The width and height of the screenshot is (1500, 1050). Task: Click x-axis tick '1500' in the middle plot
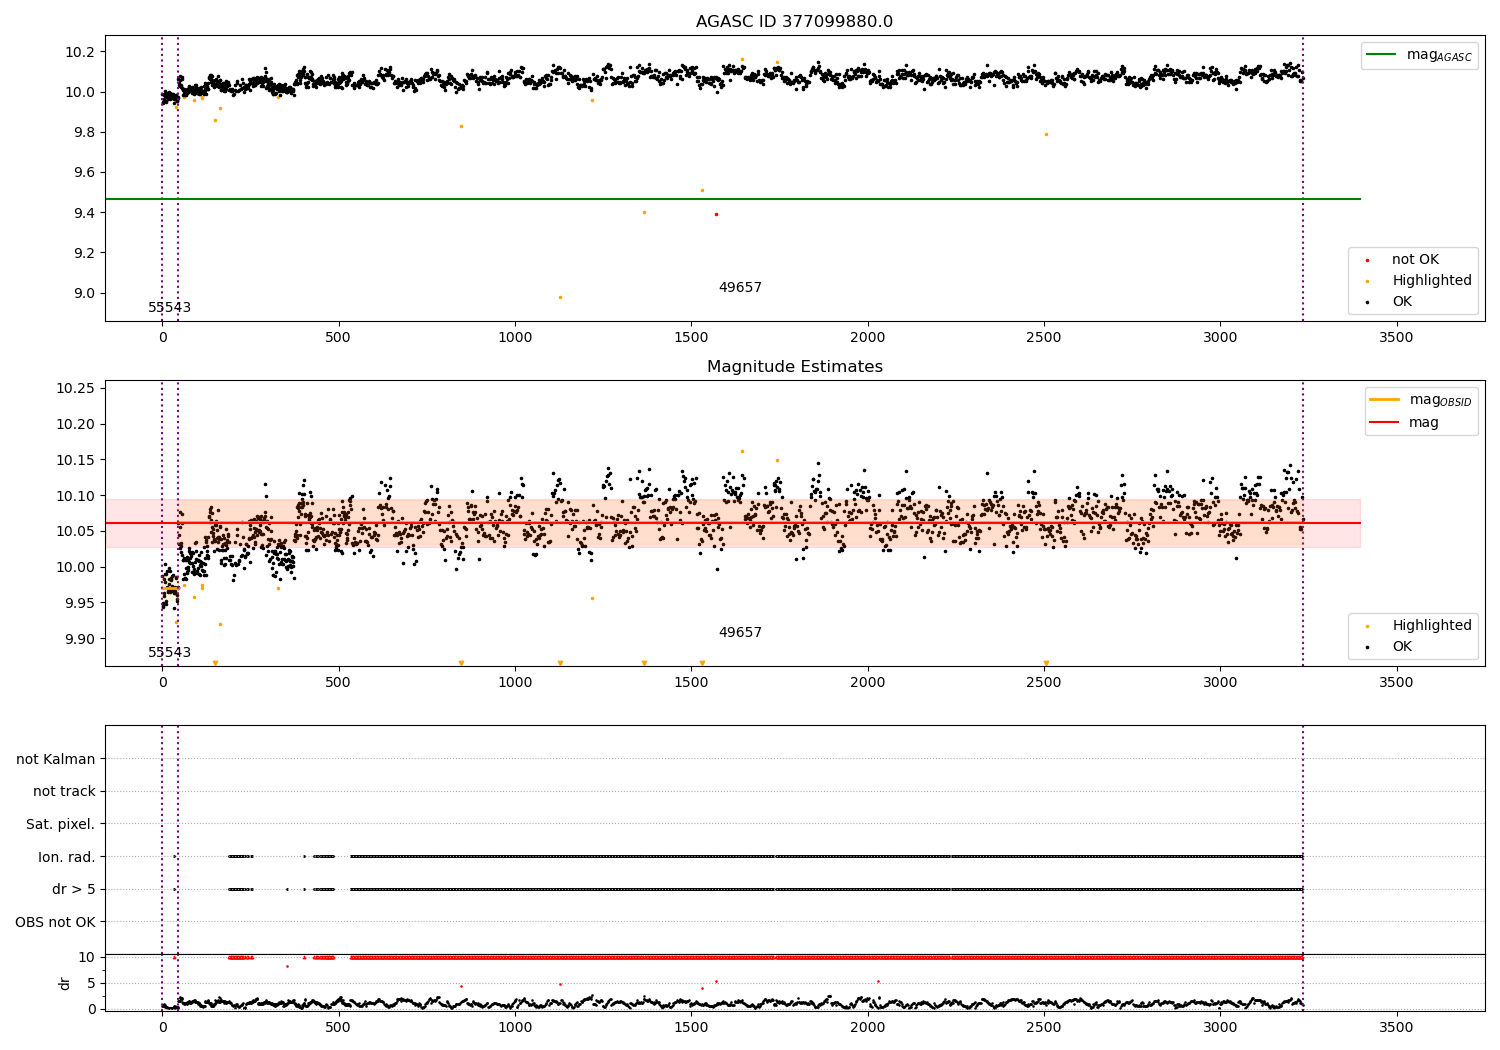(x=691, y=683)
